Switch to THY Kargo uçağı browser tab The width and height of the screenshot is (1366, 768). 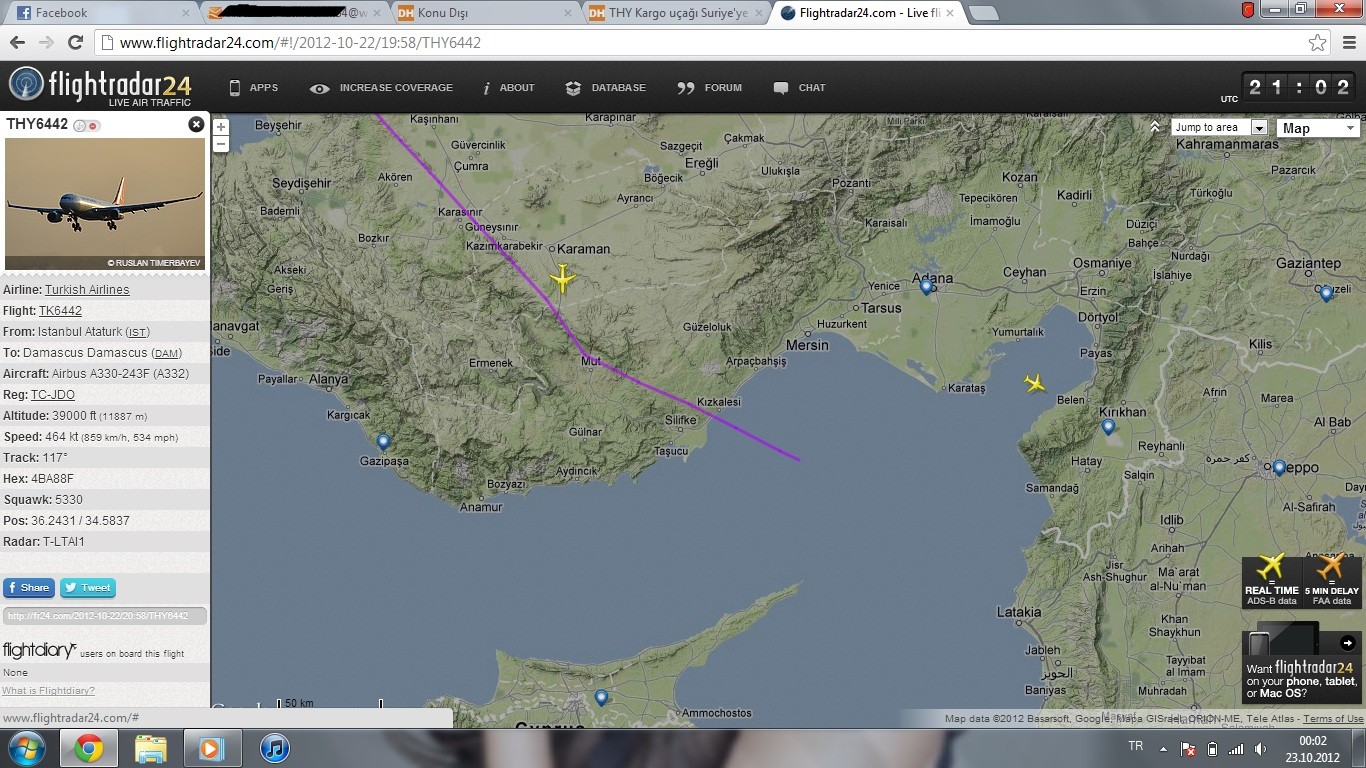click(x=675, y=13)
